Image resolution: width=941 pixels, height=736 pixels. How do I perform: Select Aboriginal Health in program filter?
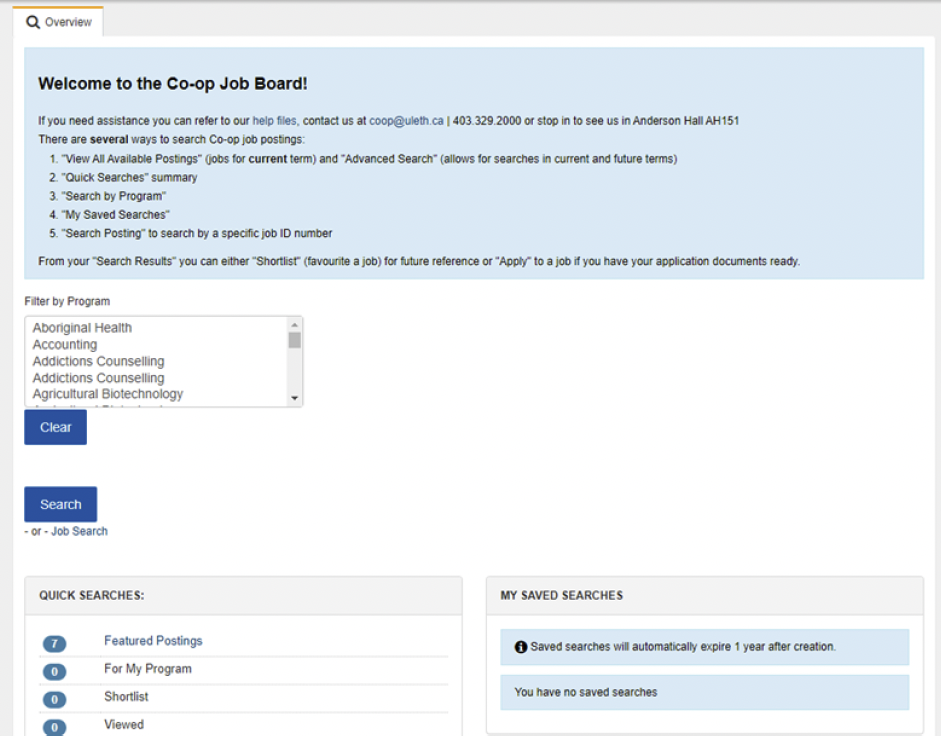pyautogui.click(x=82, y=328)
